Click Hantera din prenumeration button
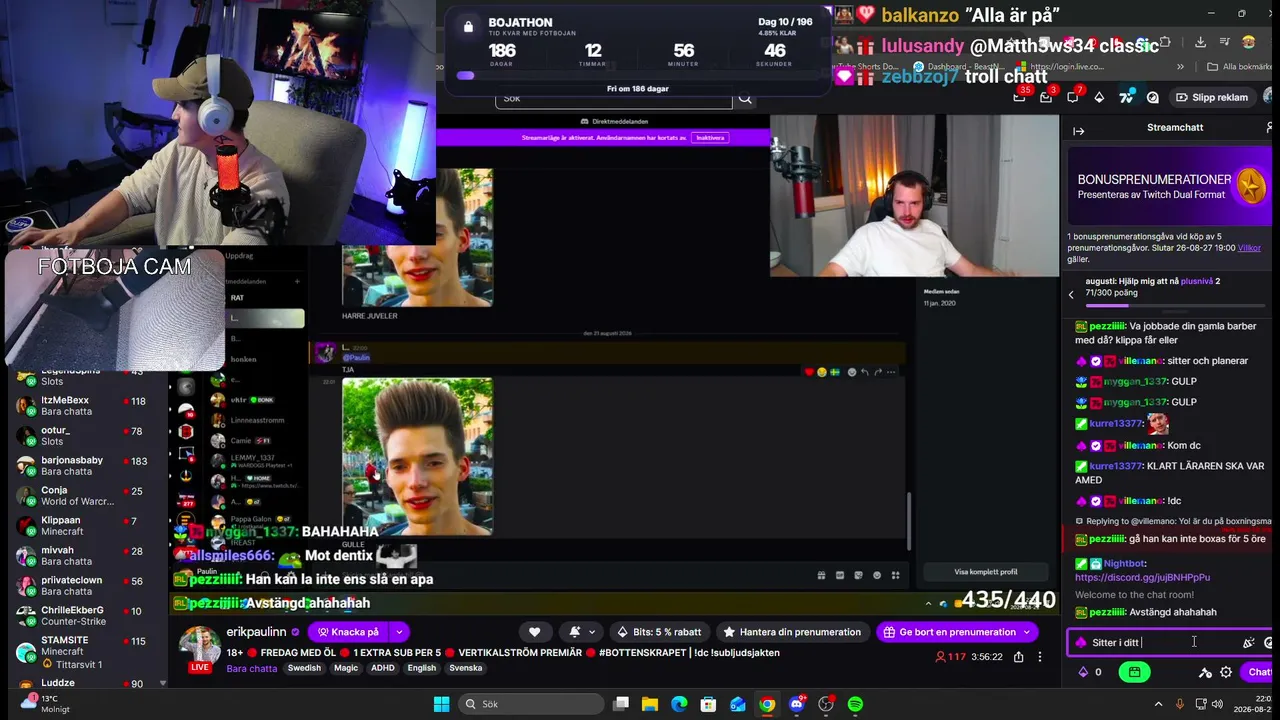Viewport: 1280px width, 720px height. pyautogui.click(x=792, y=632)
